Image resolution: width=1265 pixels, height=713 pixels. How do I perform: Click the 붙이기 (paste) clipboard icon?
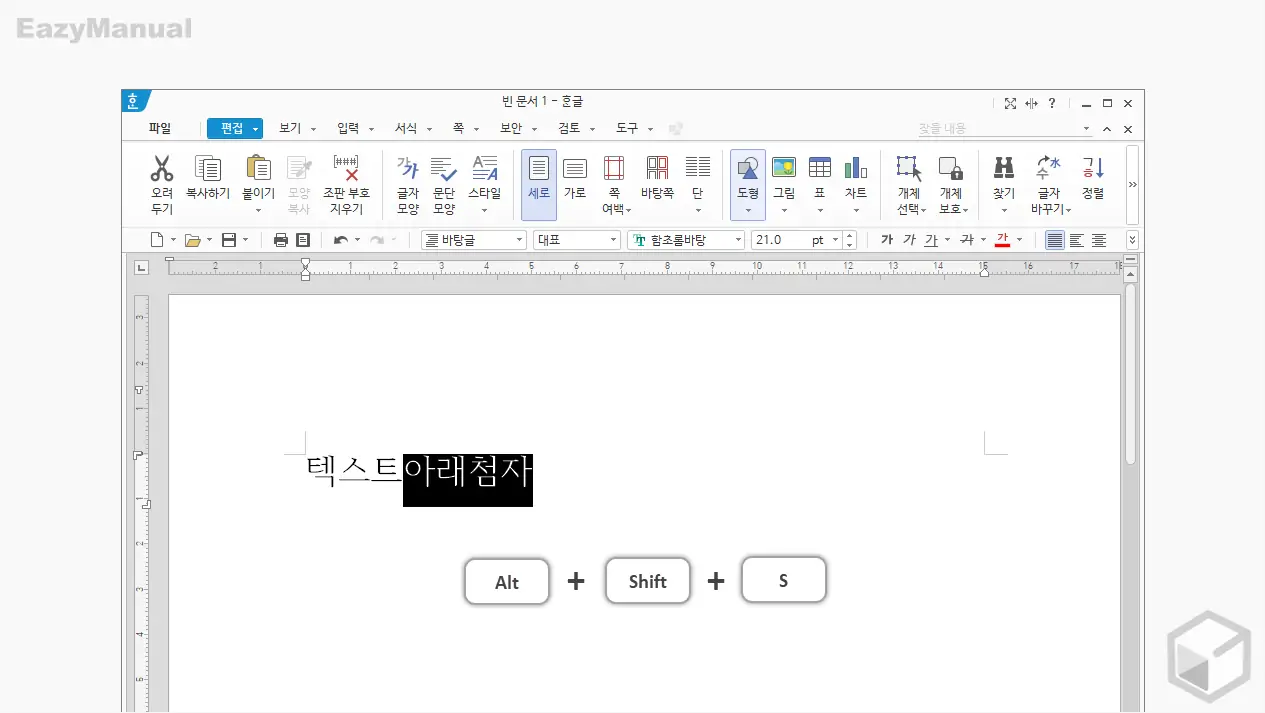[258, 168]
